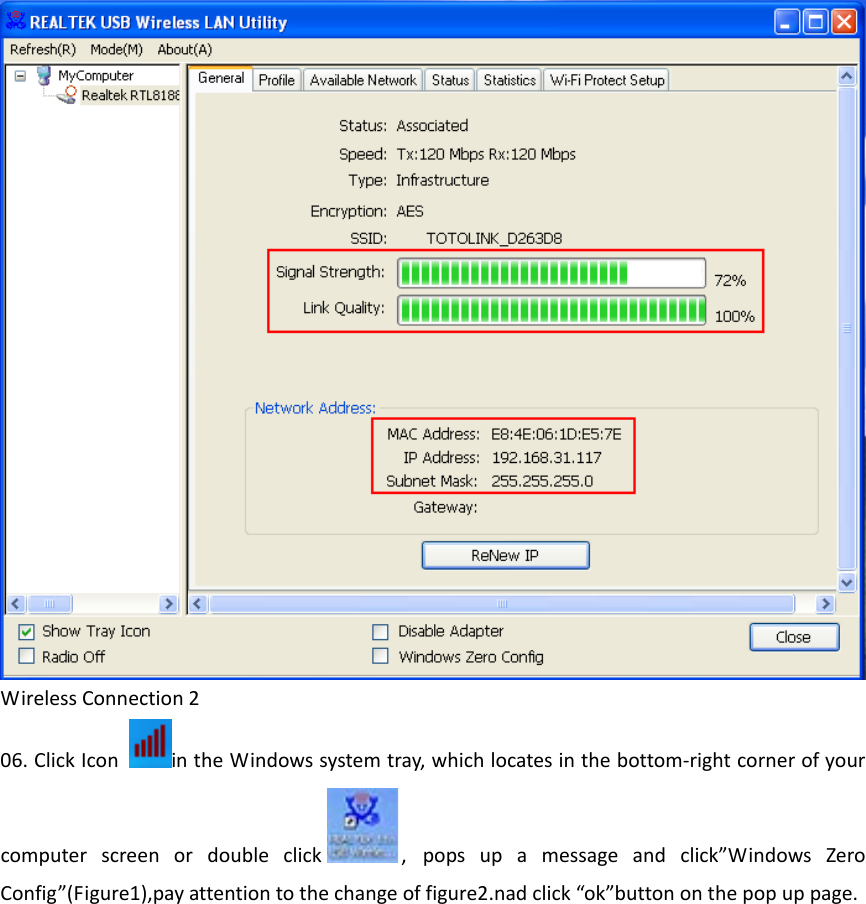
Task: Click the IP address 192.168.31.117
Action: coord(547,458)
